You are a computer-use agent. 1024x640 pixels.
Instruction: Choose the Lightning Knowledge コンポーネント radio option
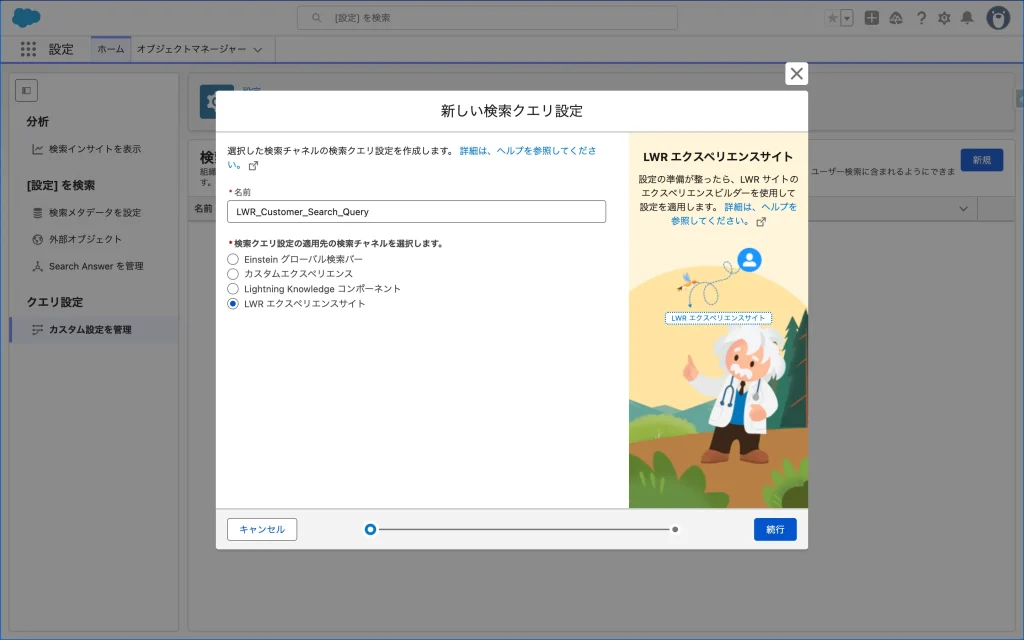pos(233,289)
